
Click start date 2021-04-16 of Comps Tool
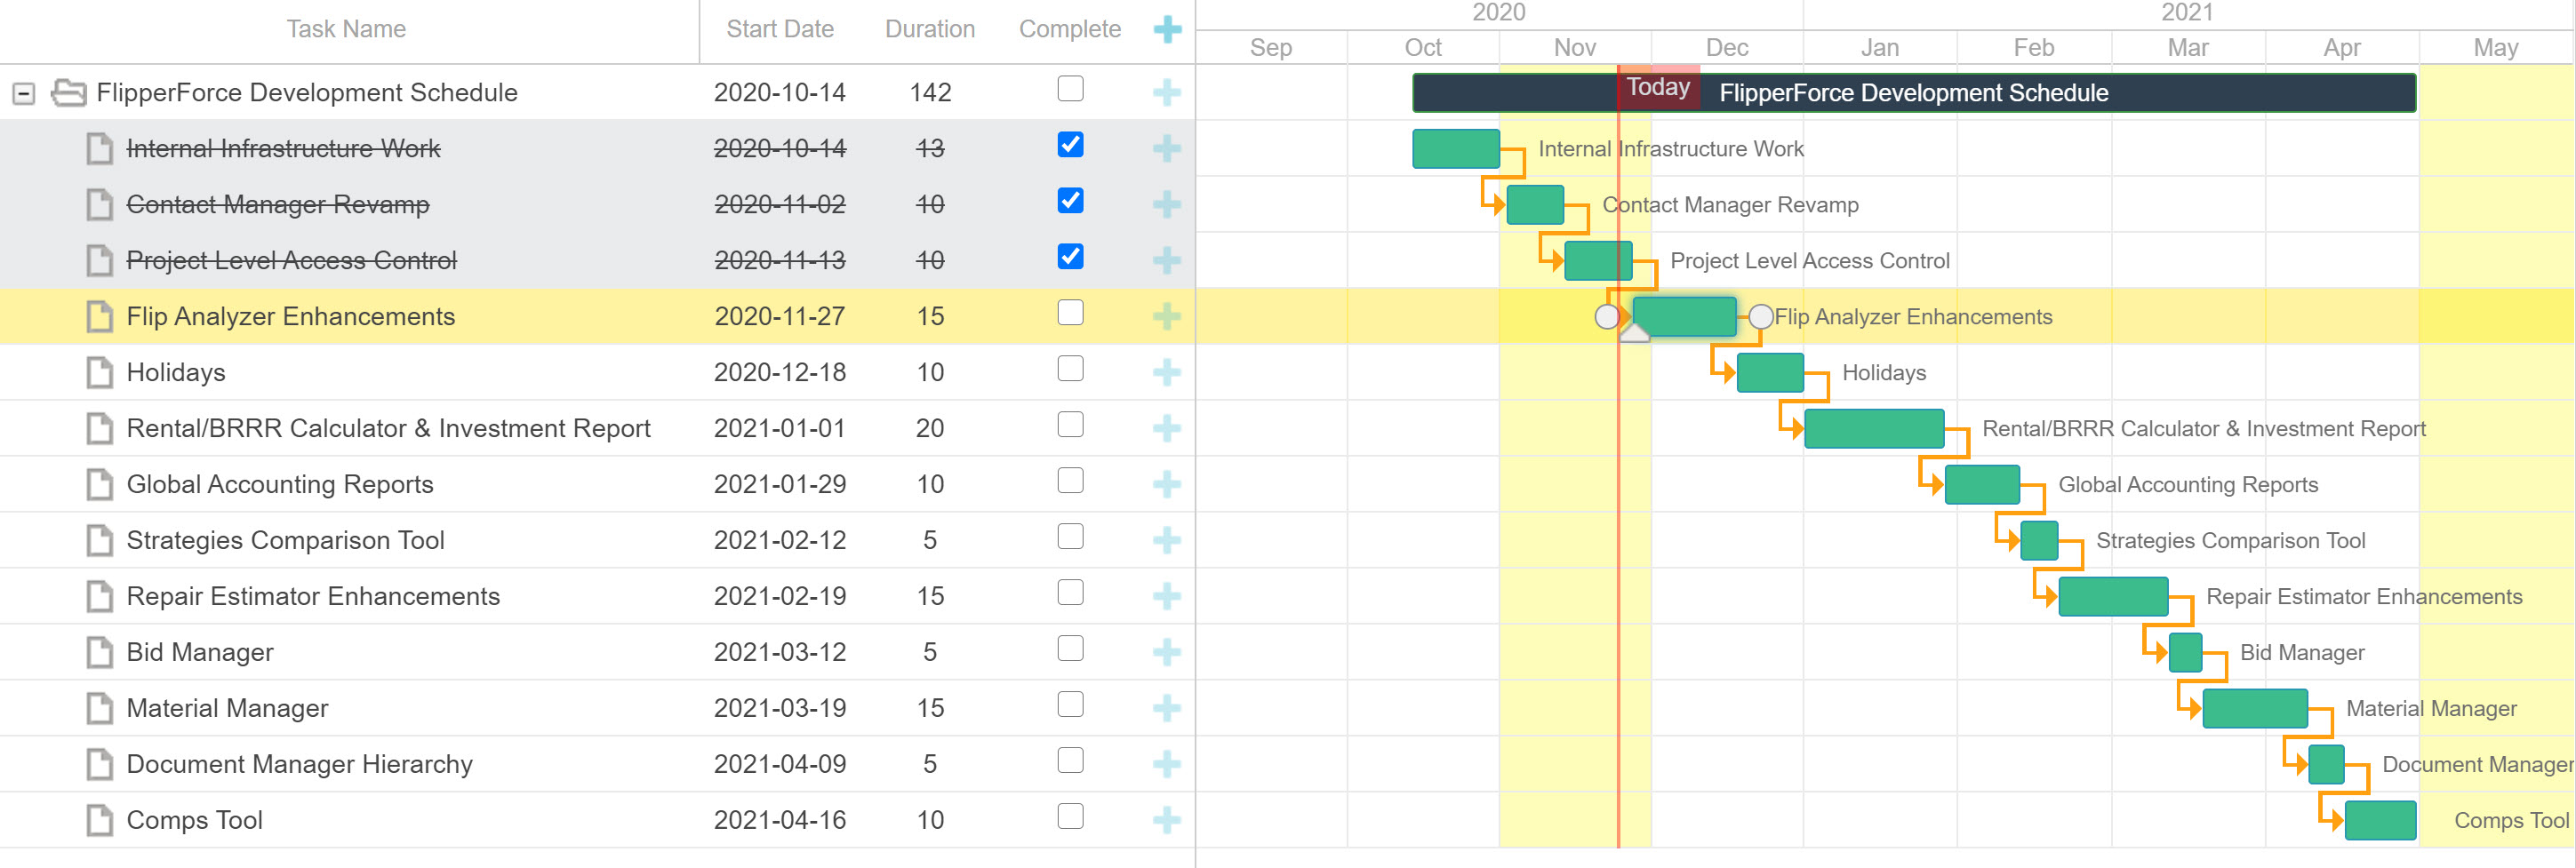(780, 821)
